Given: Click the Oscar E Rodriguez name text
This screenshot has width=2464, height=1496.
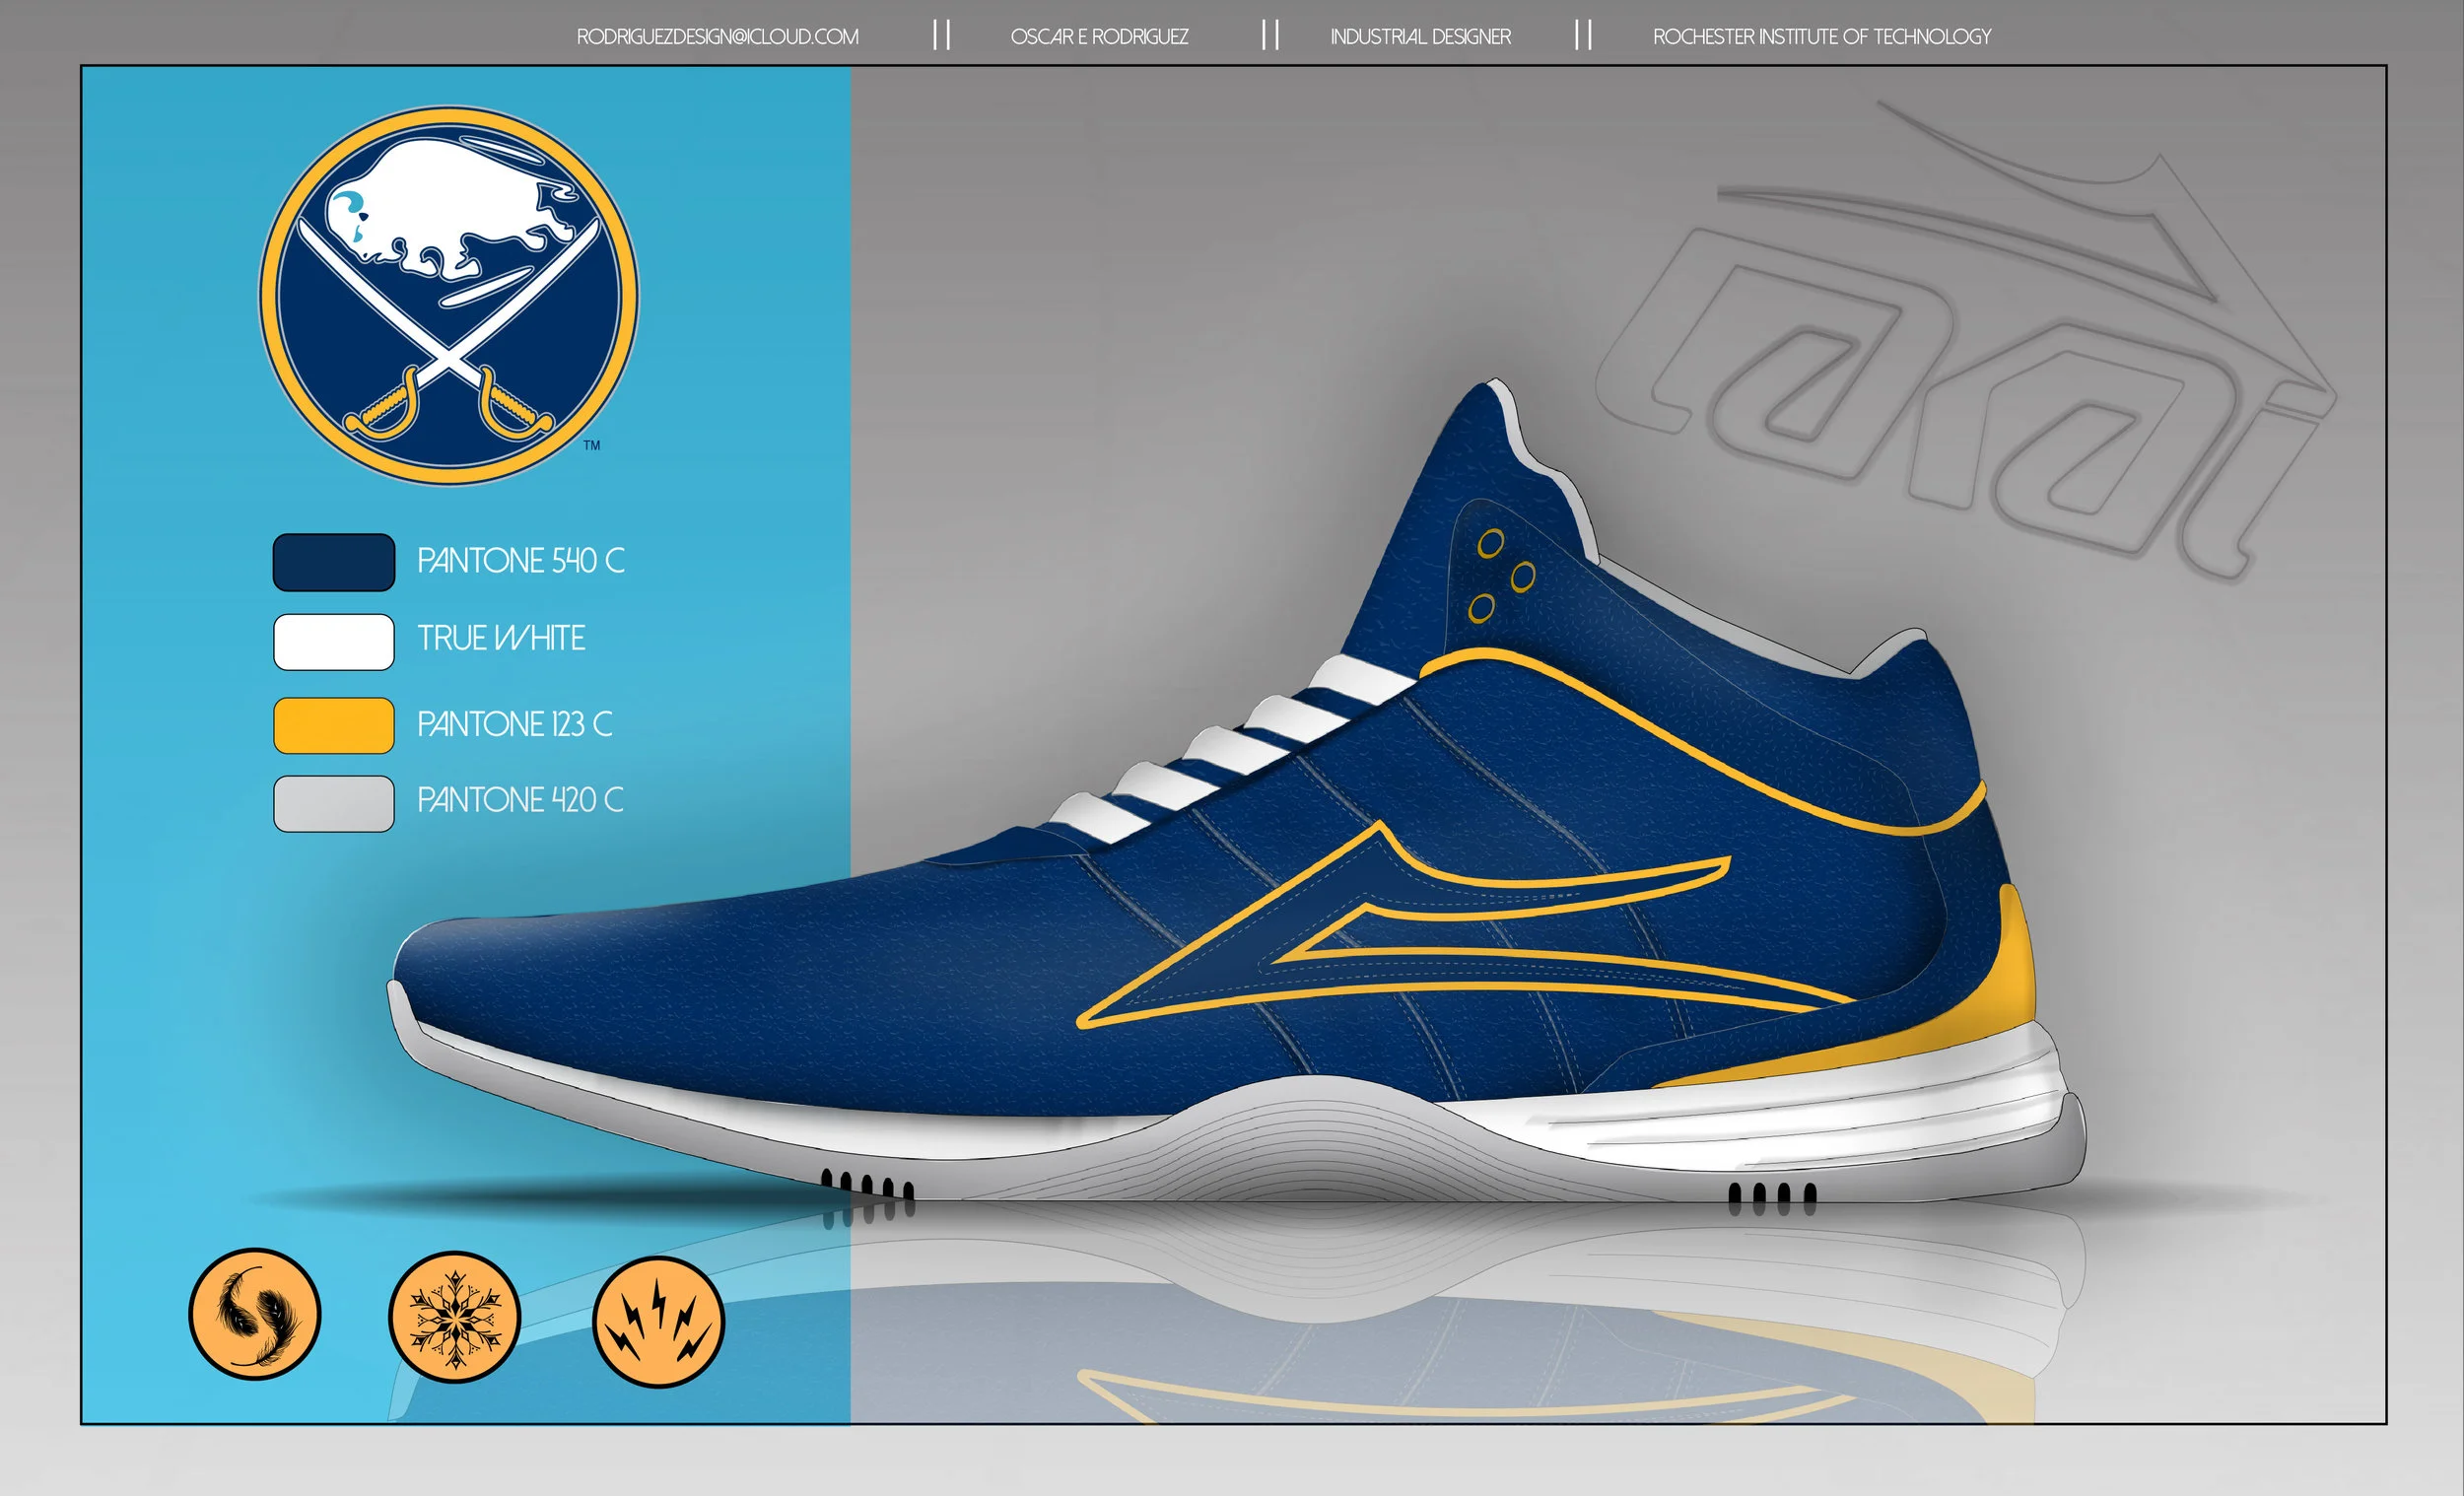Looking at the screenshot, I should pos(1099,37).
